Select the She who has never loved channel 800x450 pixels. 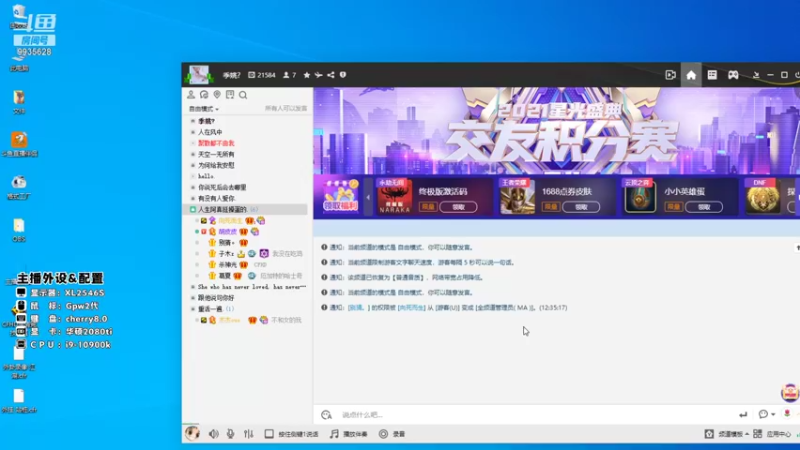(252, 287)
